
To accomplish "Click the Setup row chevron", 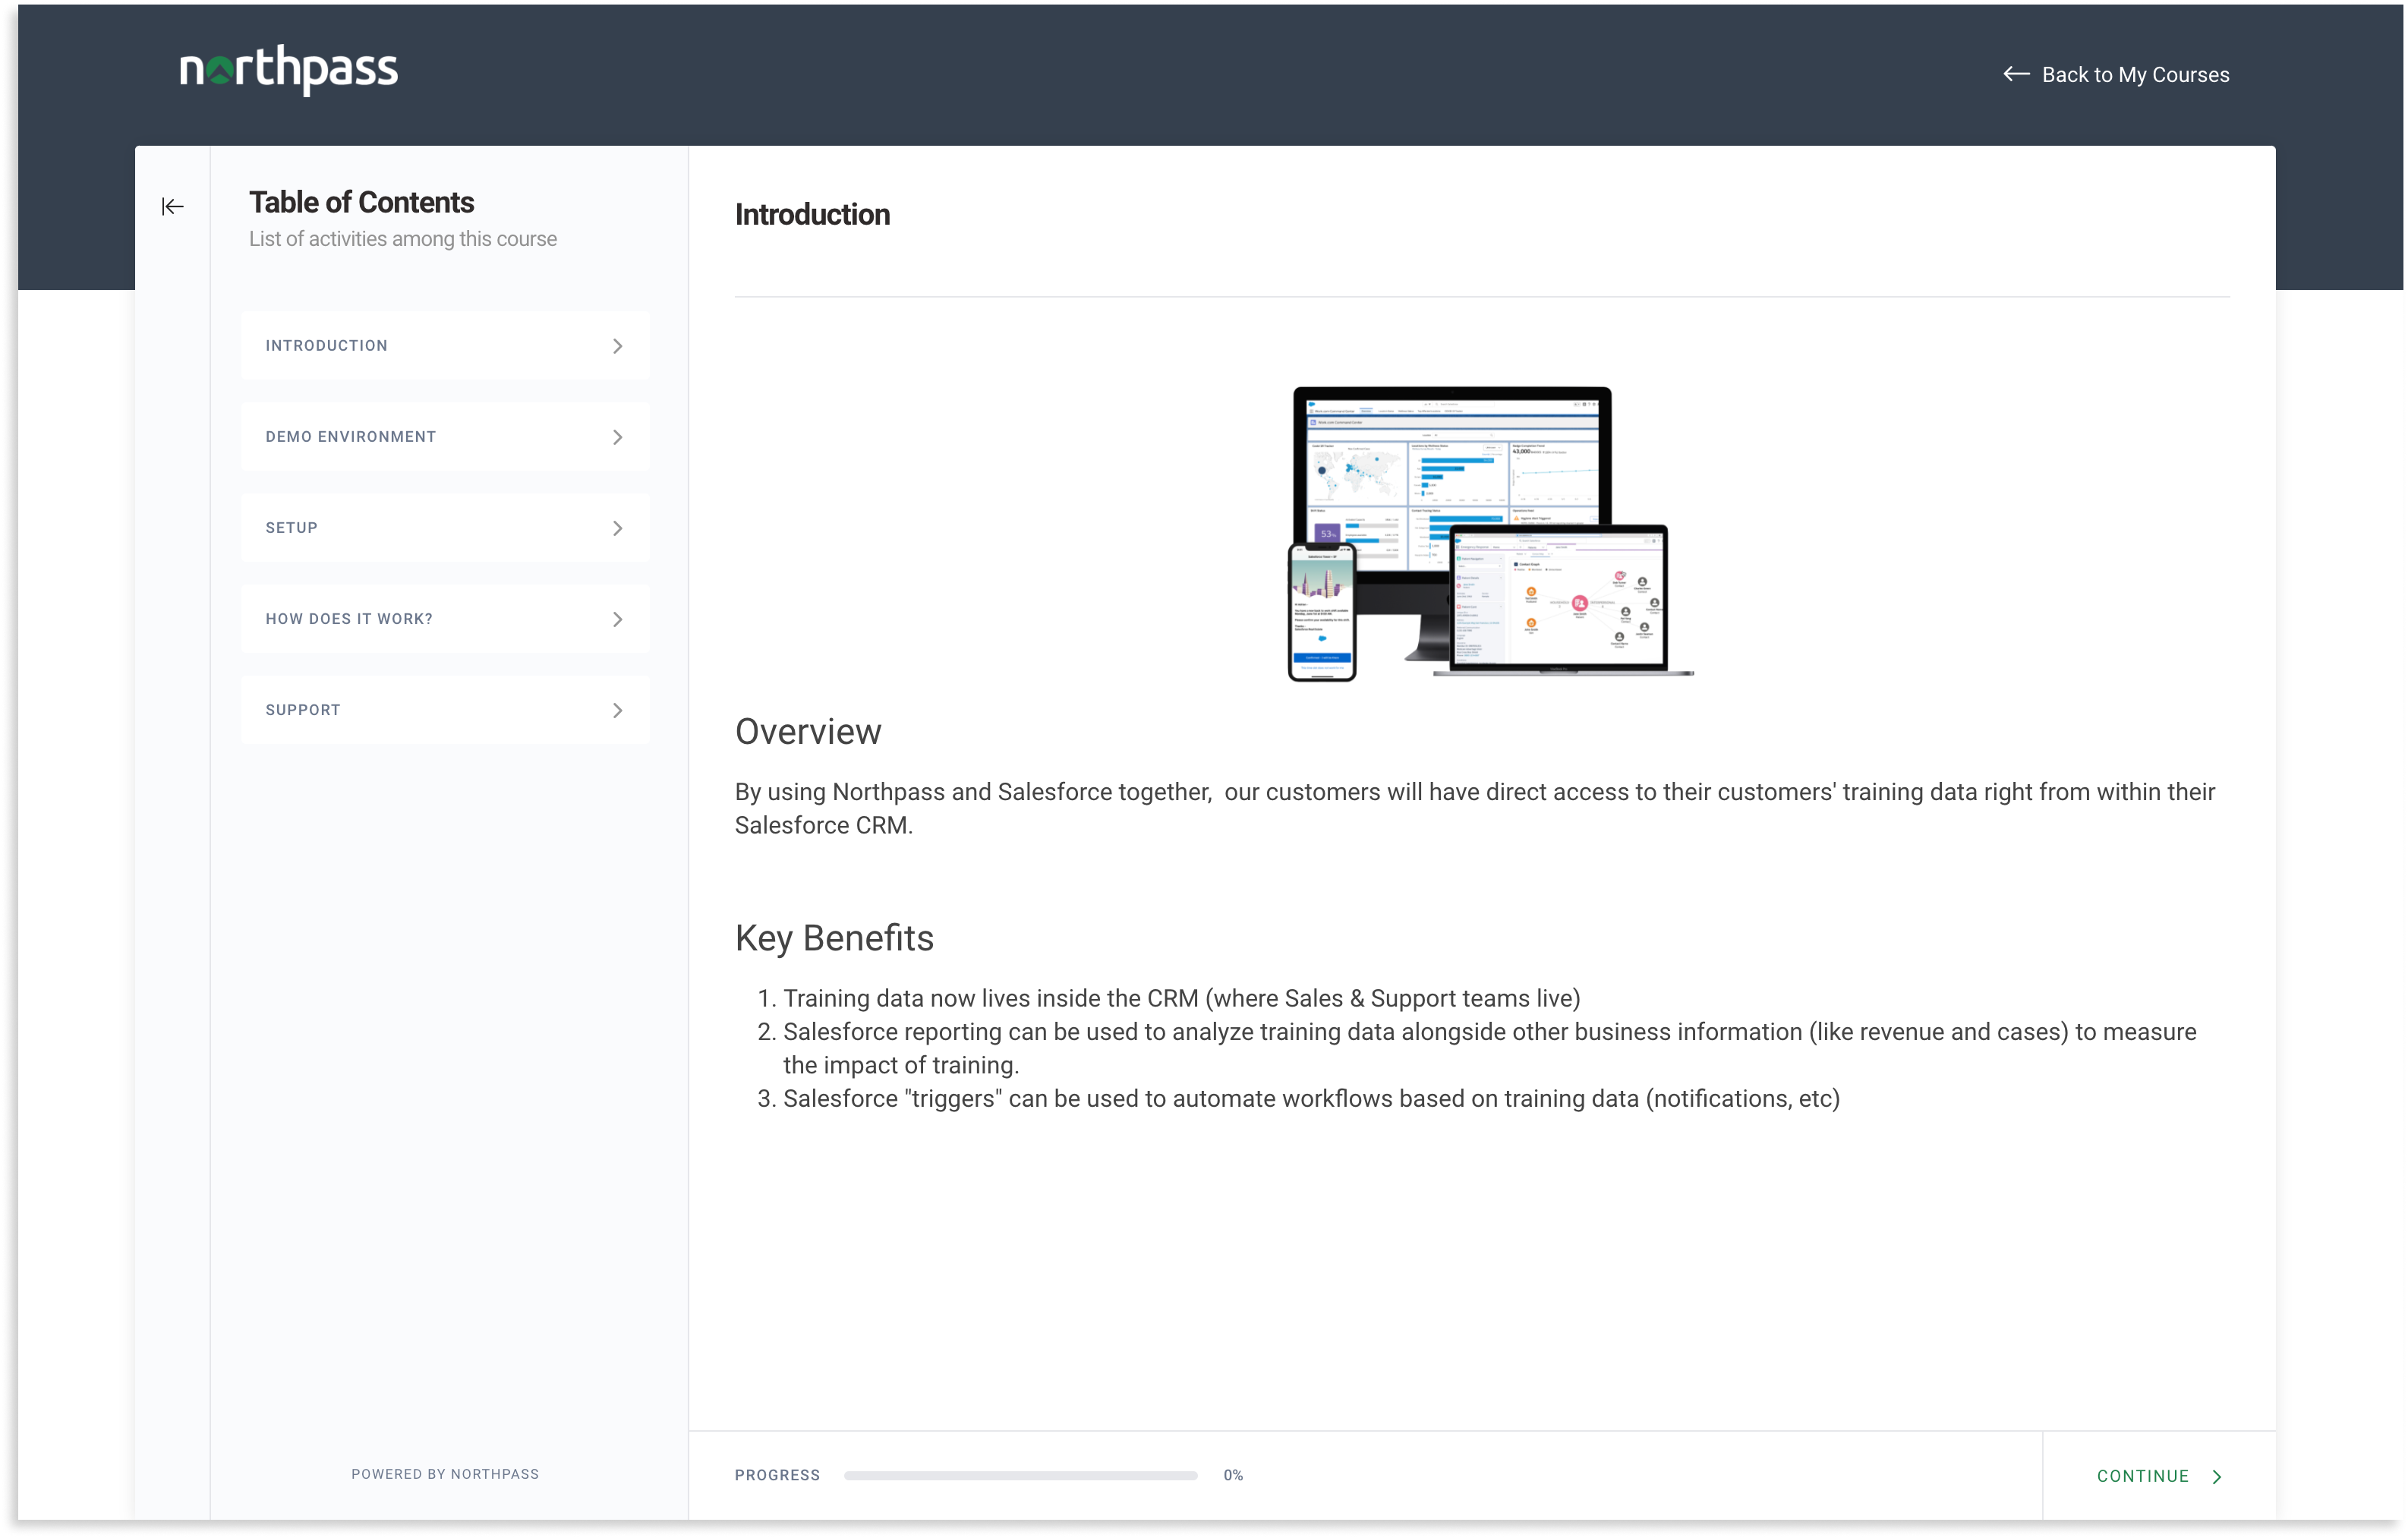I will 617,528.
